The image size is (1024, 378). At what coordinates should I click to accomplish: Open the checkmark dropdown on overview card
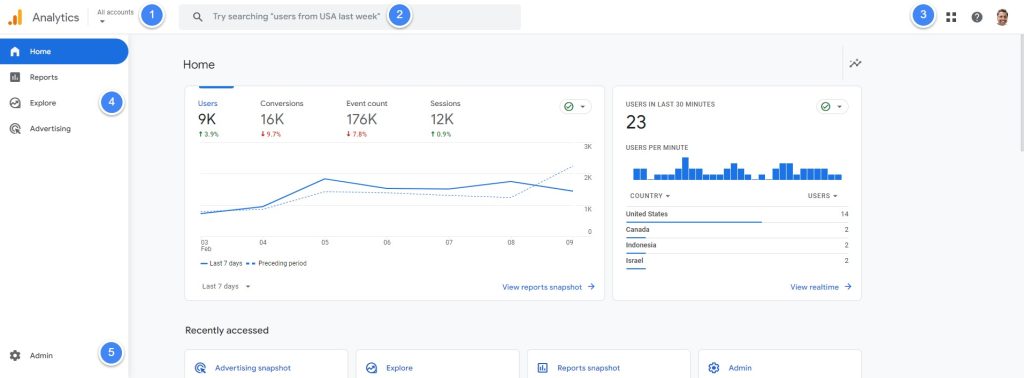tap(575, 106)
